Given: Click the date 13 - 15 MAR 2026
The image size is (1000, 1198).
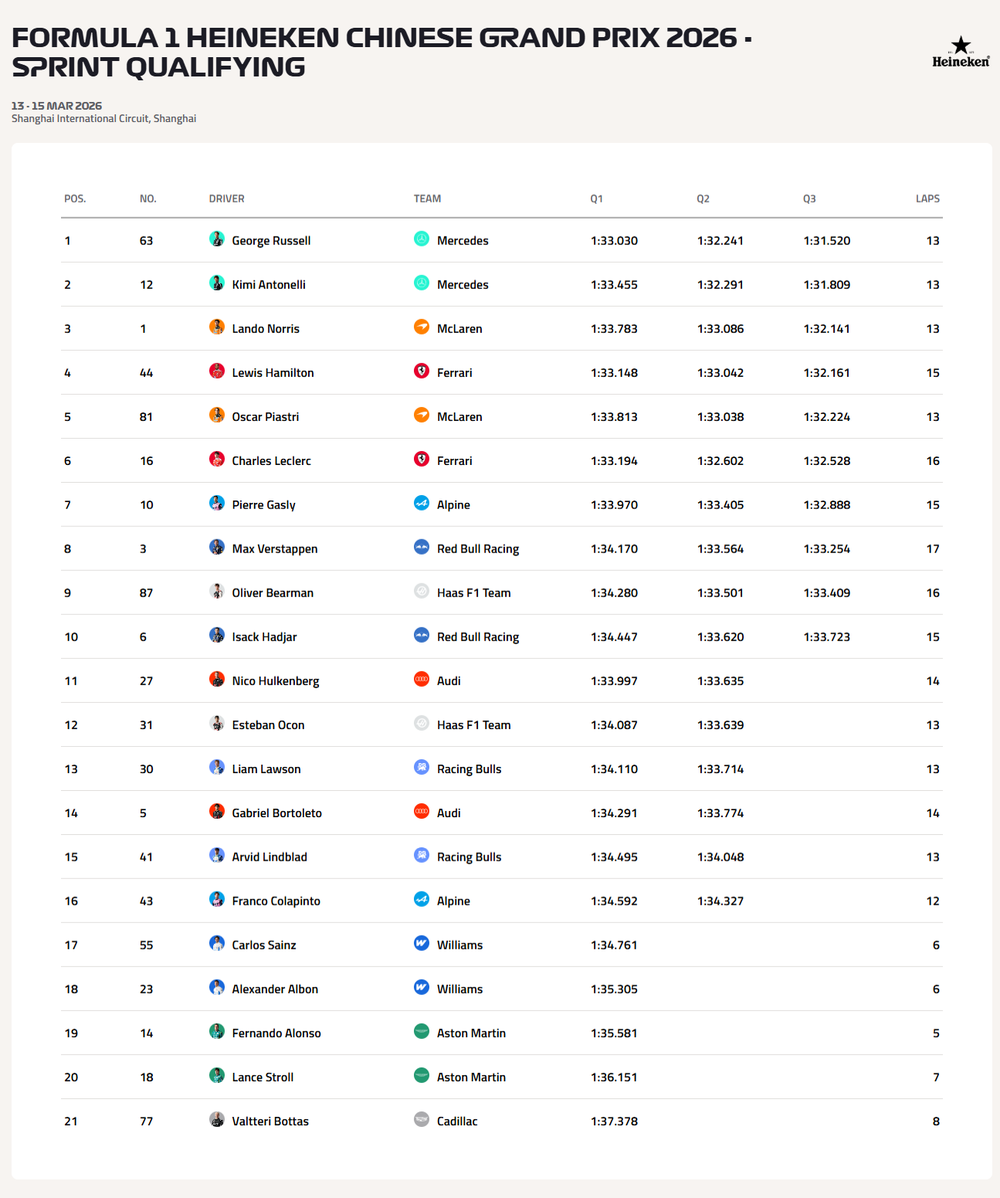Looking at the screenshot, I should tap(57, 105).
